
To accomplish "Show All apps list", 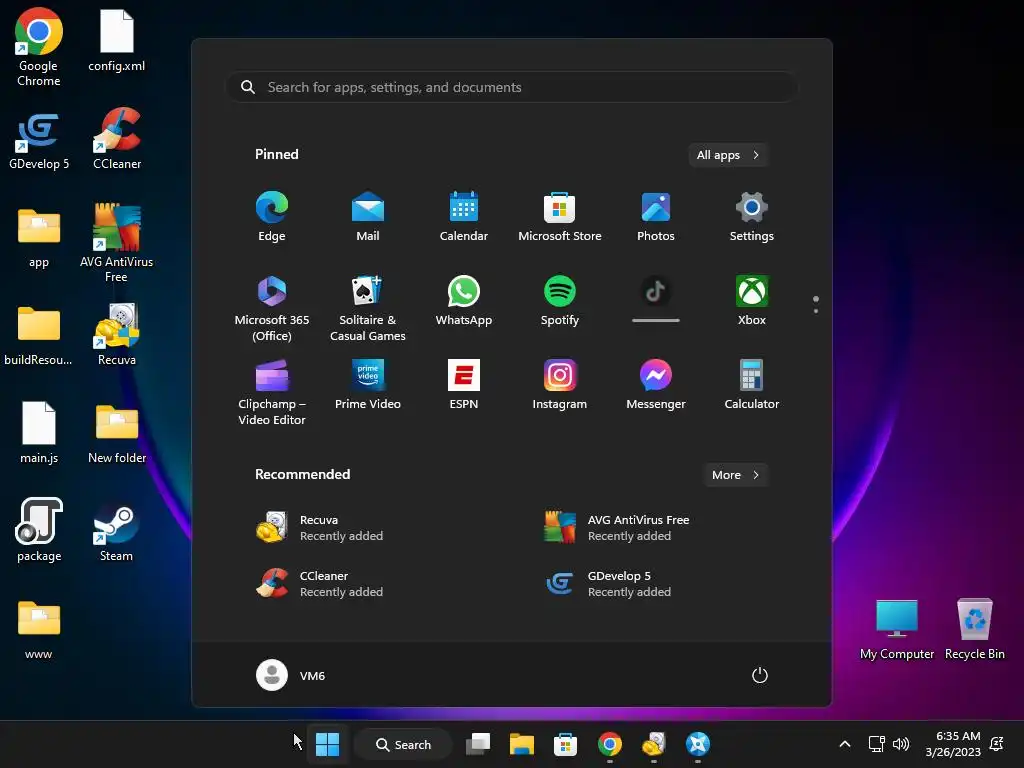I will point(728,155).
